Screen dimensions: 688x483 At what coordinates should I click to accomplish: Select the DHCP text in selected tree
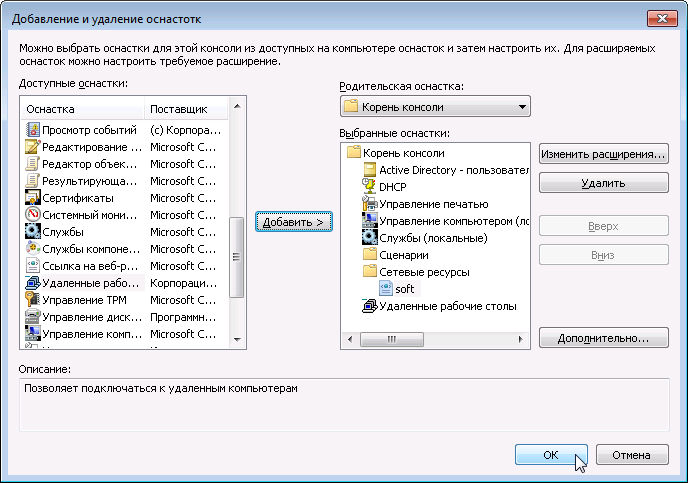click(393, 187)
